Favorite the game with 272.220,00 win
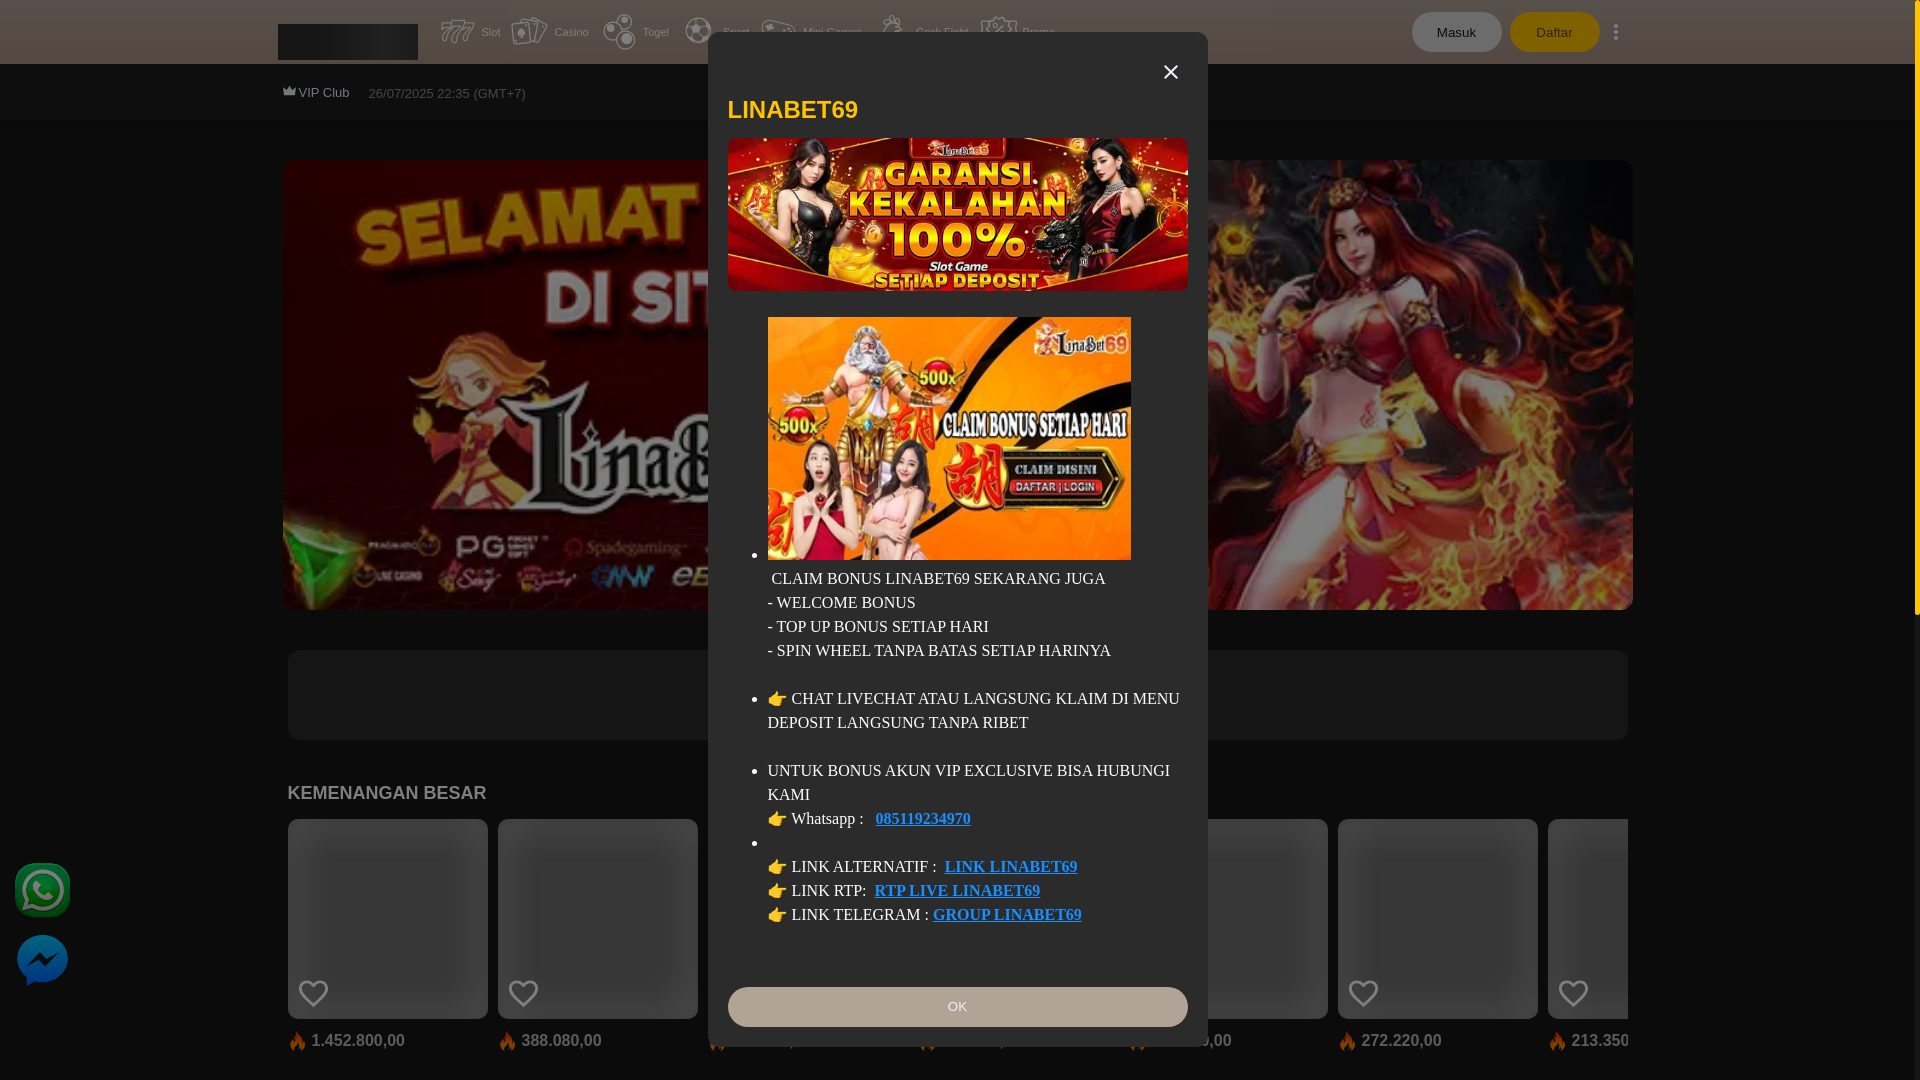The width and height of the screenshot is (1920, 1080). pos(1363,993)
